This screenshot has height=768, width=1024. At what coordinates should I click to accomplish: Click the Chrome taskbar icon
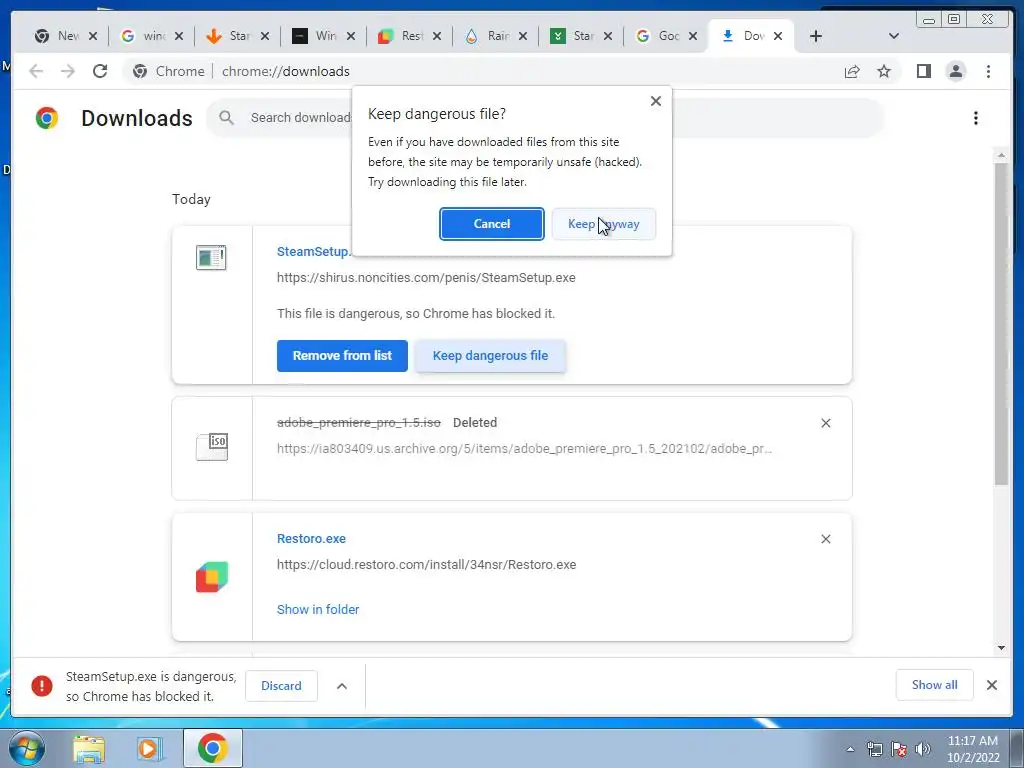pos(213,748)
